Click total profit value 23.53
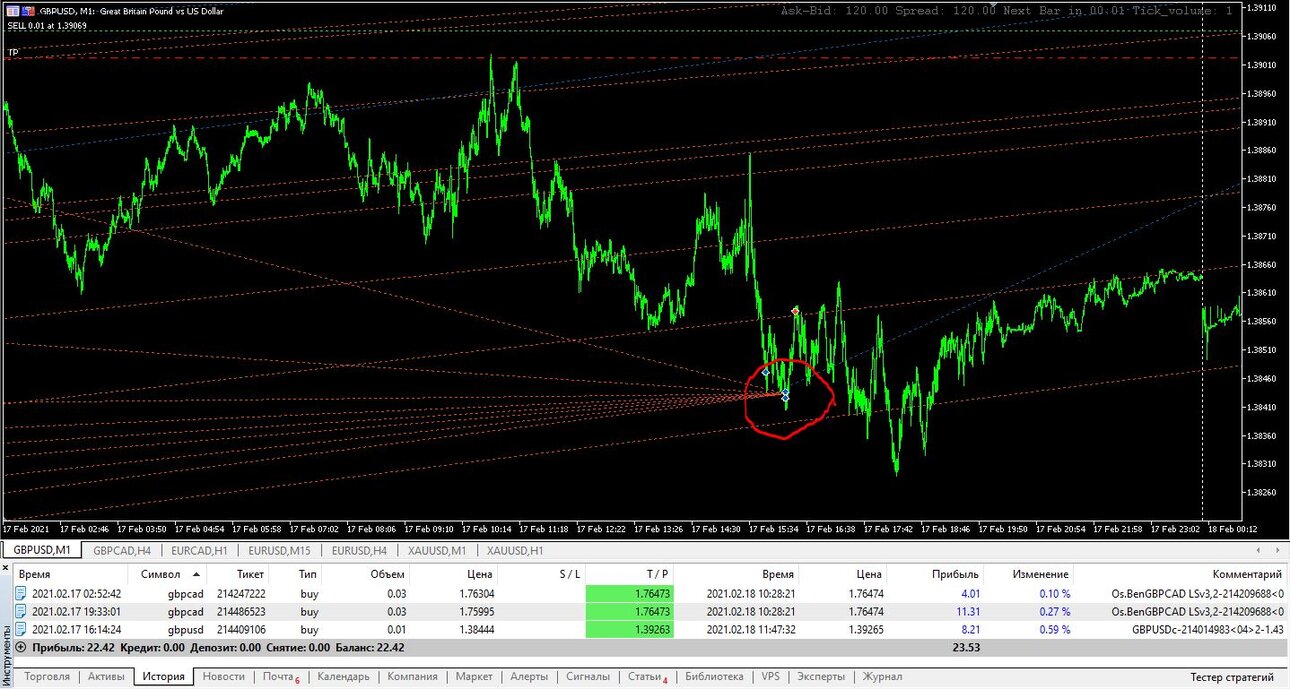Image resolution: width=1290 pixels, height=689 pixels. point(967,648)
